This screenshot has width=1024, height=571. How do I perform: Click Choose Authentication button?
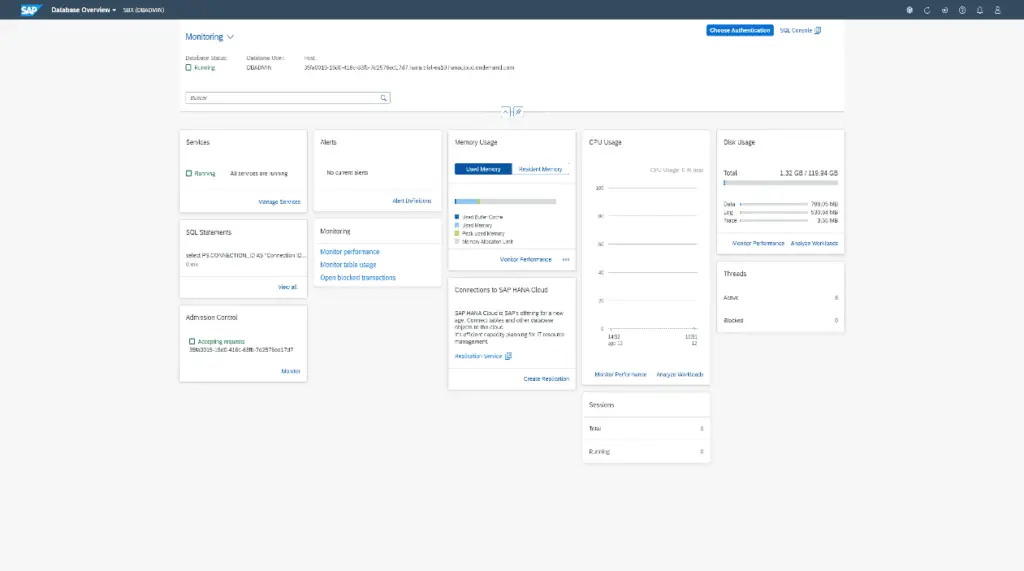point(740,30)
